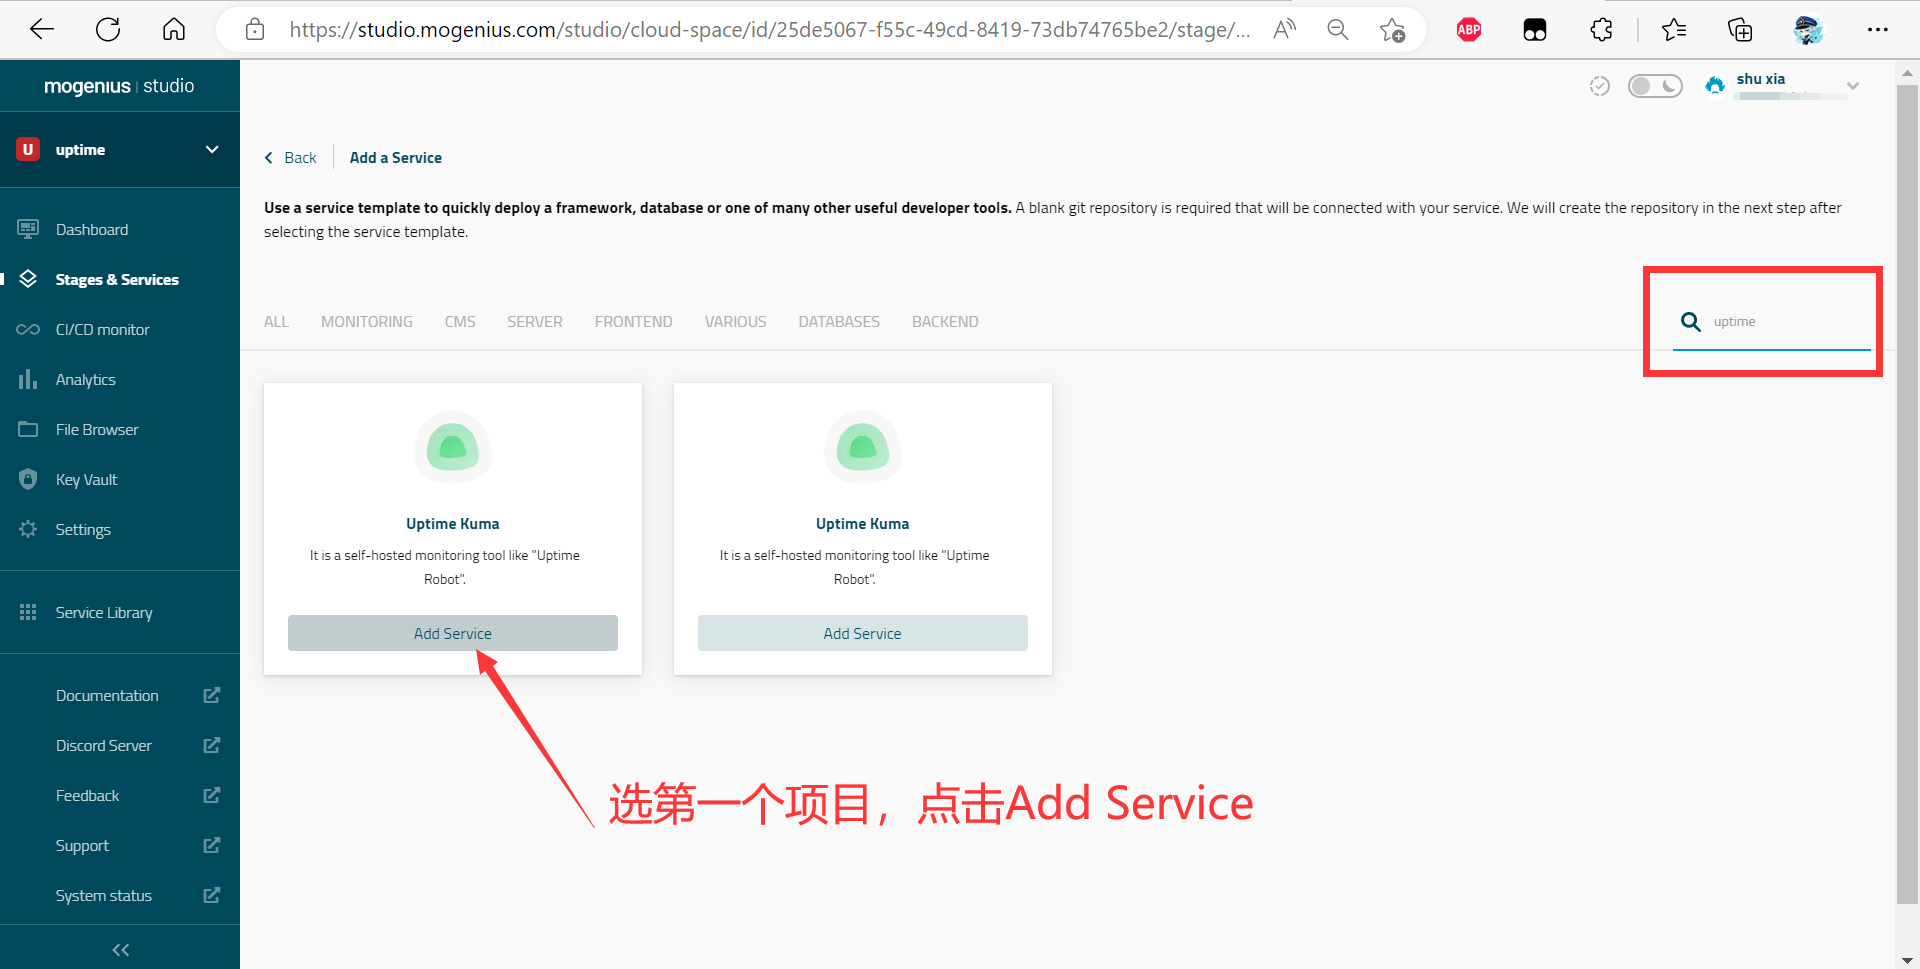Click Add Service on first Uptime Kuma
Screen dimensions: 1920x969
point(452,633)
